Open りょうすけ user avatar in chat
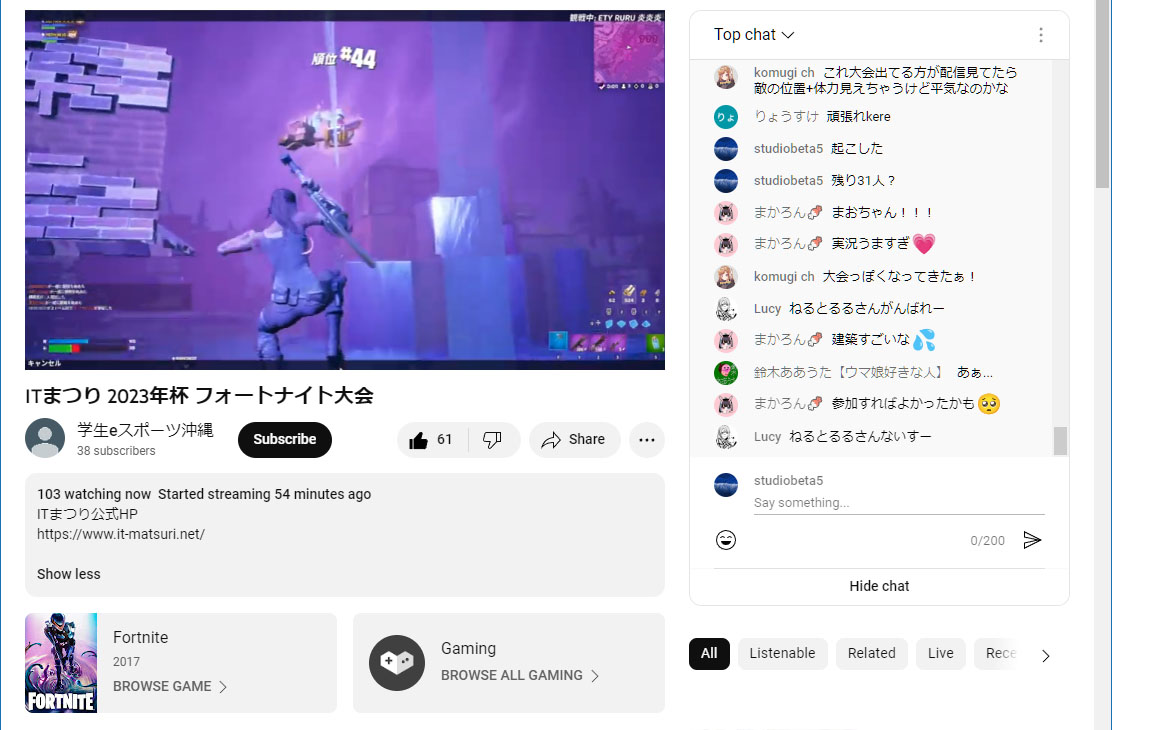The width and height of the screenshot is (1152, 730). pos(726,117)
